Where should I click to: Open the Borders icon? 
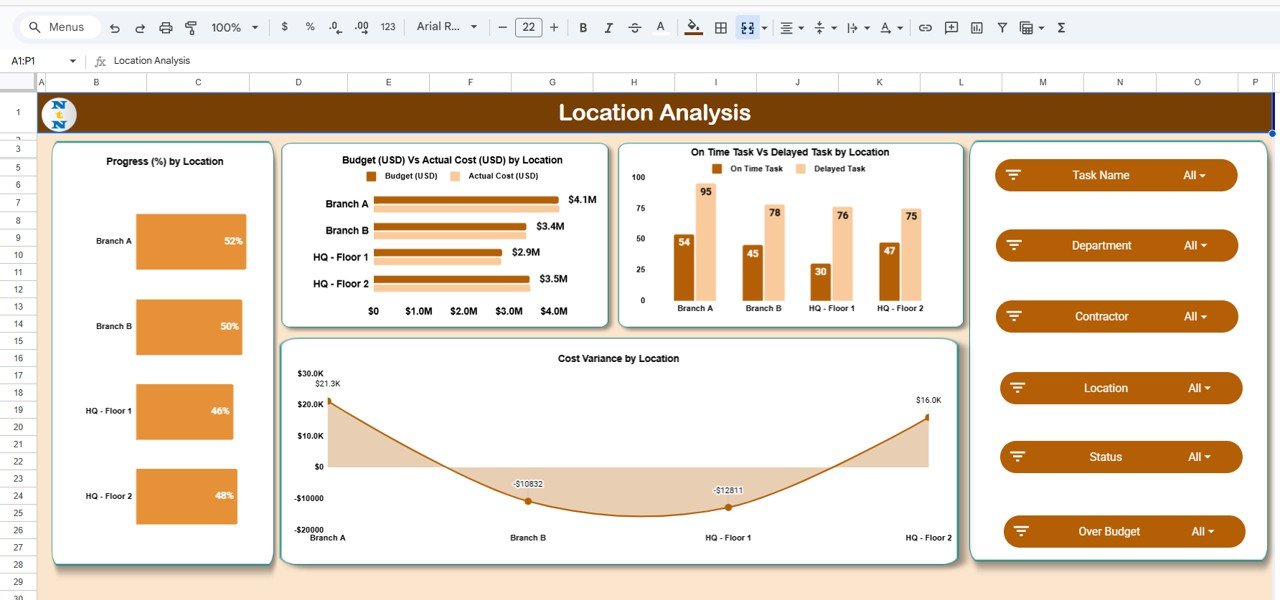tap(721, 27)
